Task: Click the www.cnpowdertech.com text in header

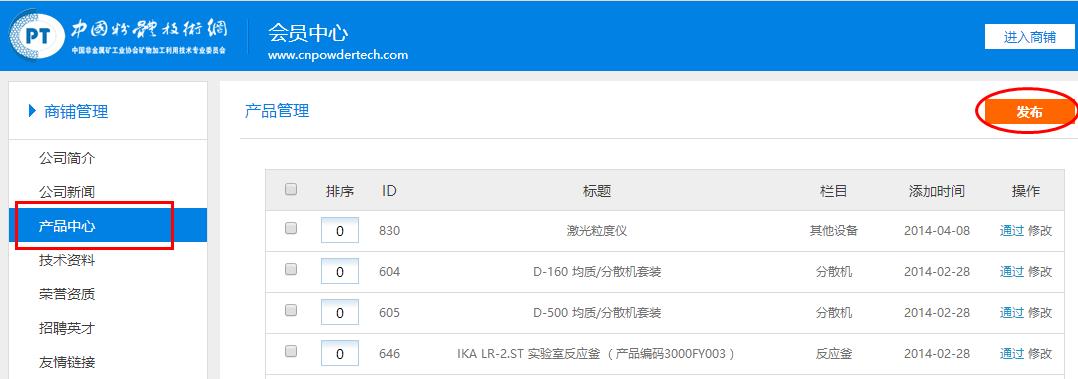Action: tap(338, 54)
